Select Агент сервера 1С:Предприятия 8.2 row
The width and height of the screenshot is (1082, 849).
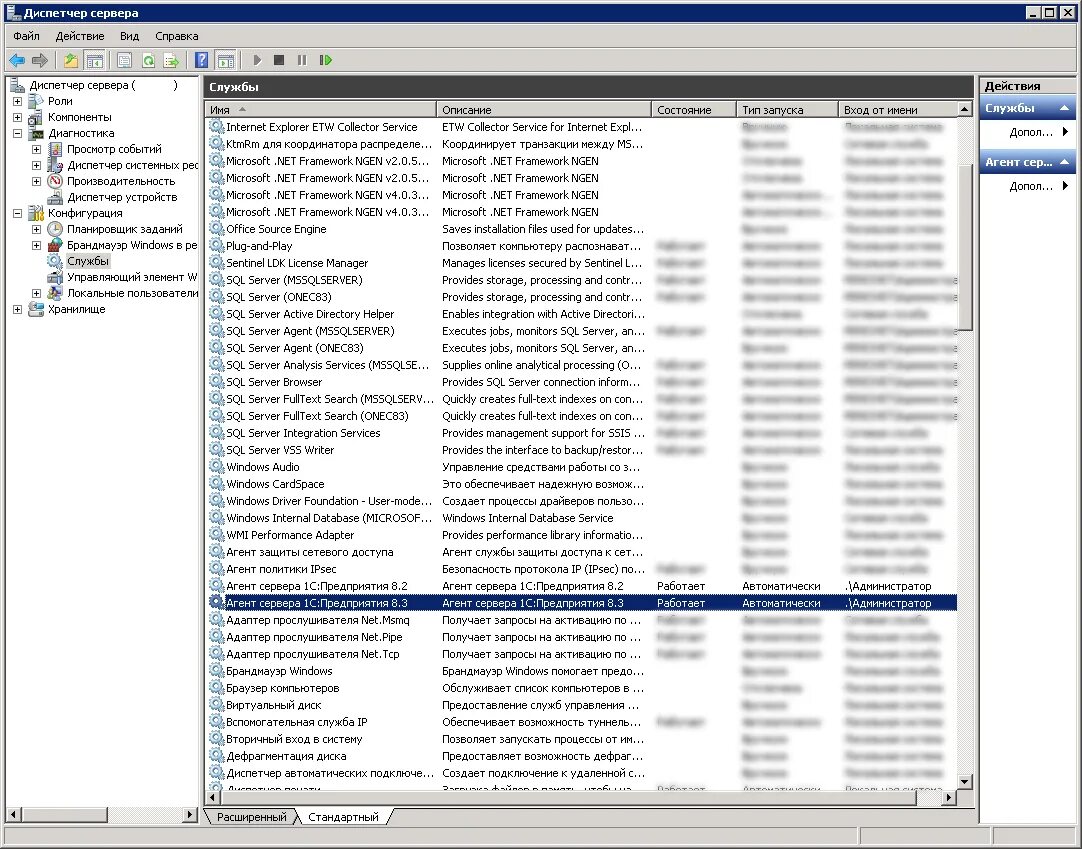tap(581, 586)
